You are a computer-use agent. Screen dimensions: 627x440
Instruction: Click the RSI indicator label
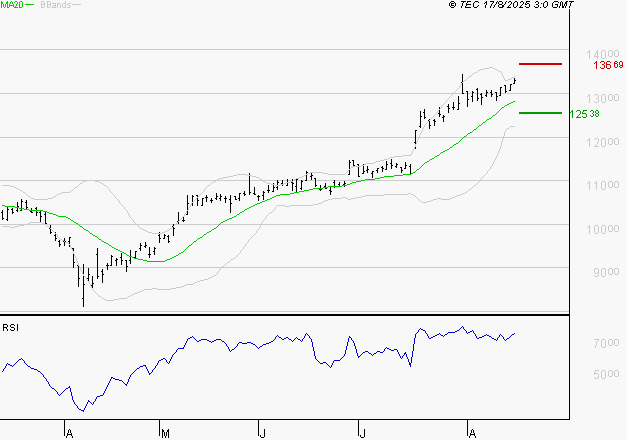(10, 328)
